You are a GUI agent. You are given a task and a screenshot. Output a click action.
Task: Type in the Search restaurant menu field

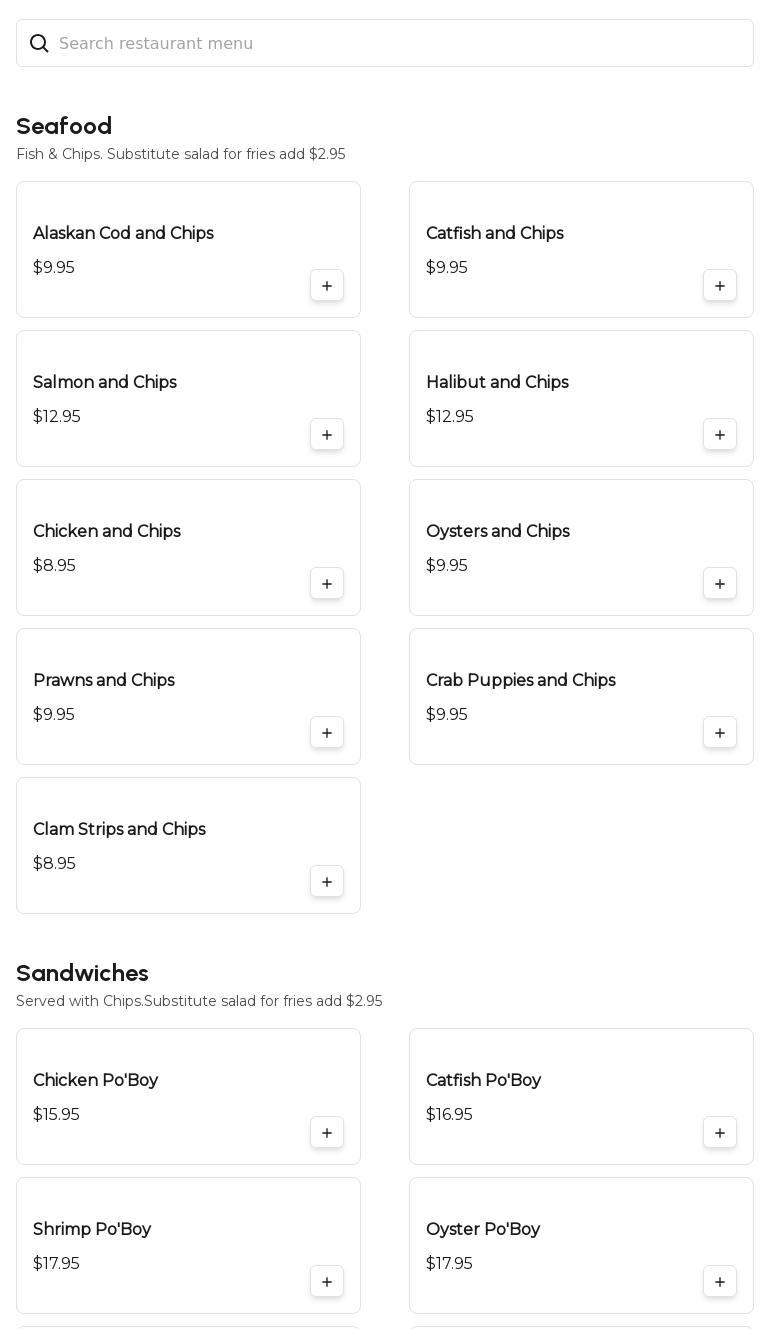click(400, 43)
